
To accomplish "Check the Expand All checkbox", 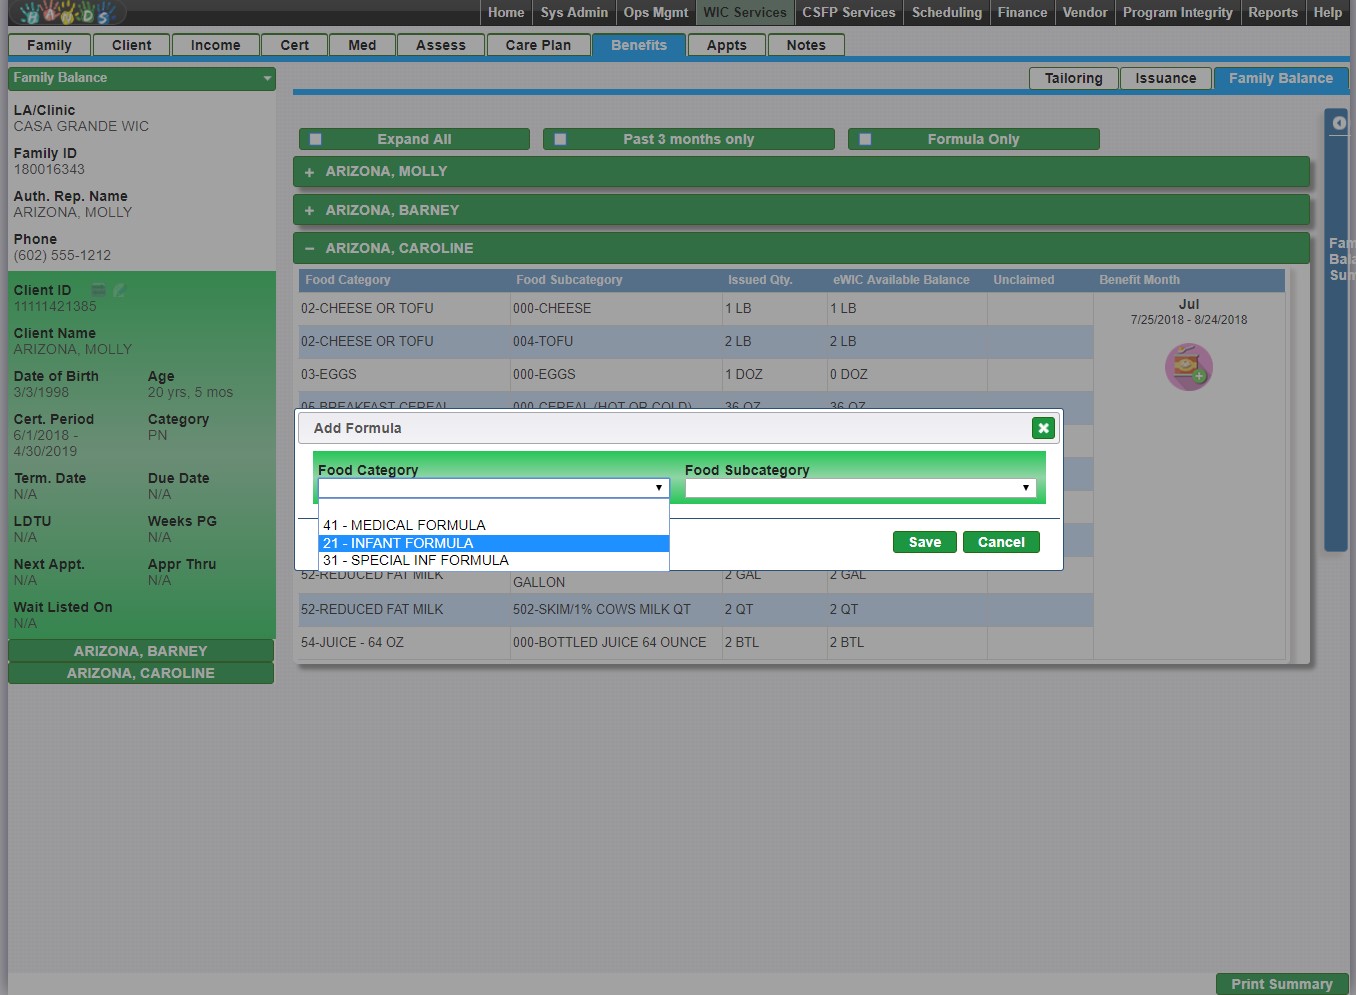I will pyautogui.click(x=316, y=140).
